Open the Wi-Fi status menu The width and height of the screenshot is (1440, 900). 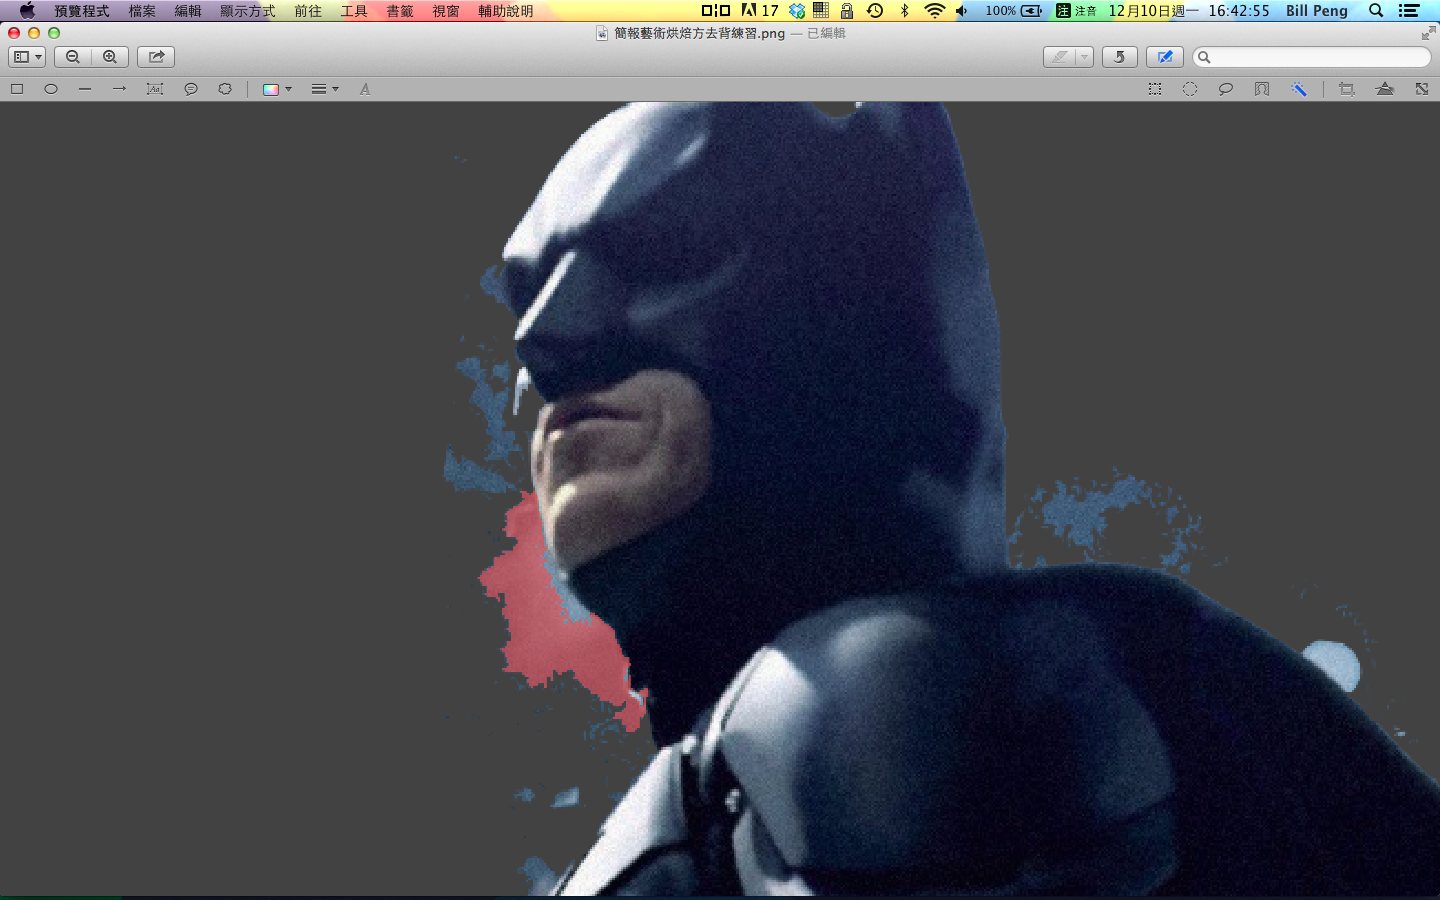(934, 11)
